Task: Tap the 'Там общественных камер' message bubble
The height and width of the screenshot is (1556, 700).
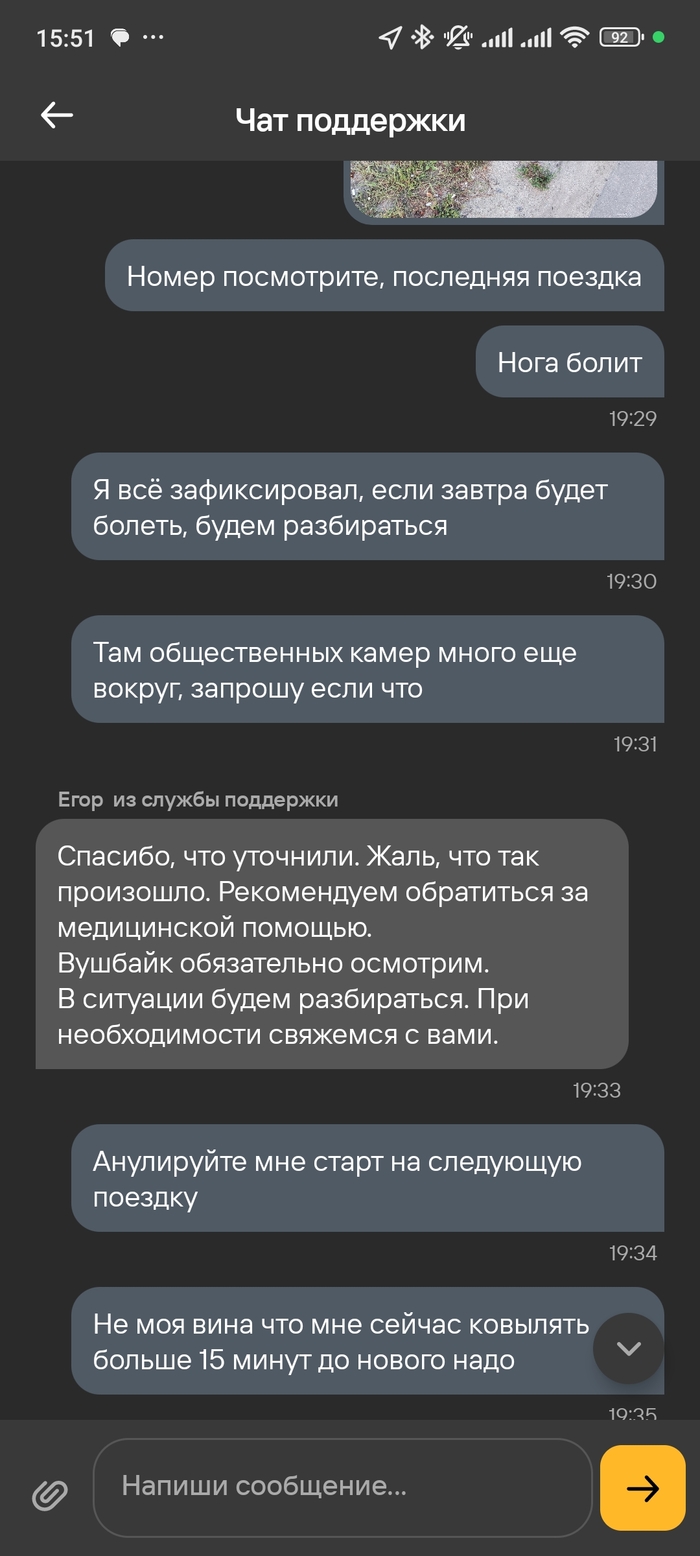Action: 367,669
